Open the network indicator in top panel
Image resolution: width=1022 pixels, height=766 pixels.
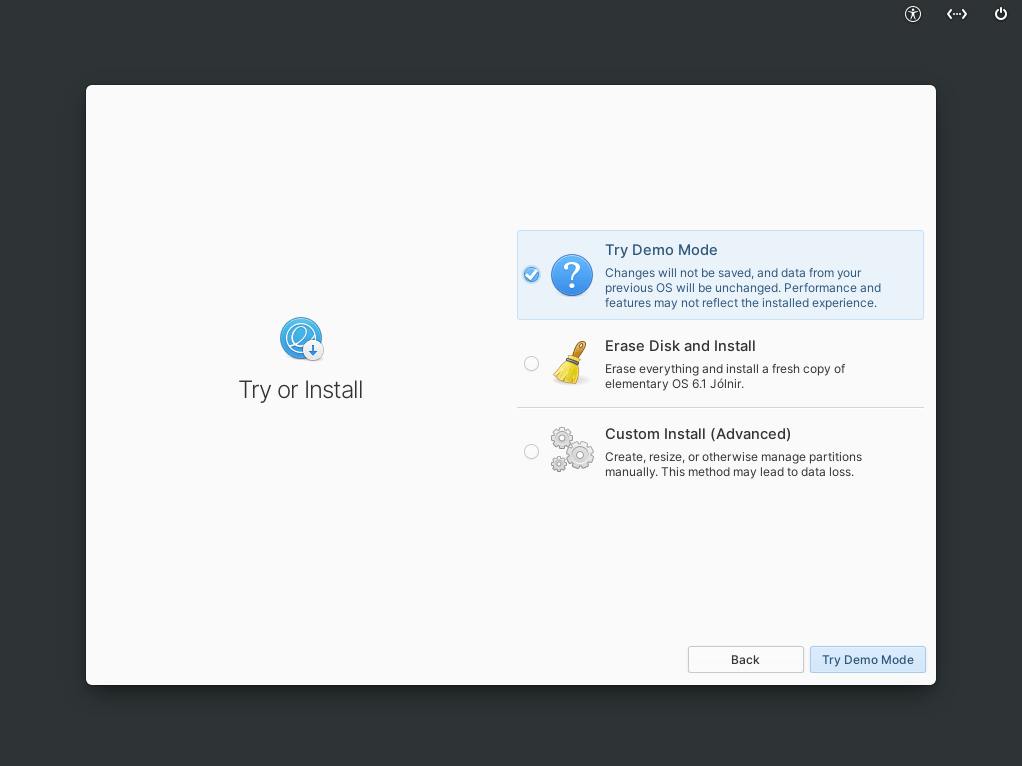pyautogui.click(x=957, y=14)
